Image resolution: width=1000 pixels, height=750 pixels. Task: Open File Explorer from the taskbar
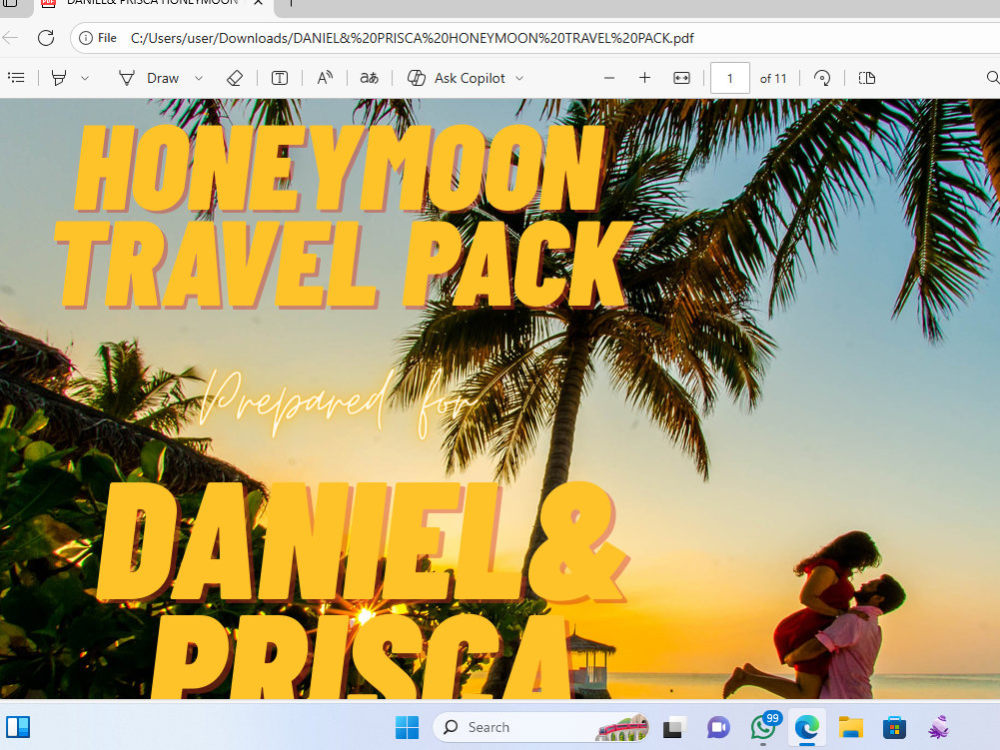point(851,727)
